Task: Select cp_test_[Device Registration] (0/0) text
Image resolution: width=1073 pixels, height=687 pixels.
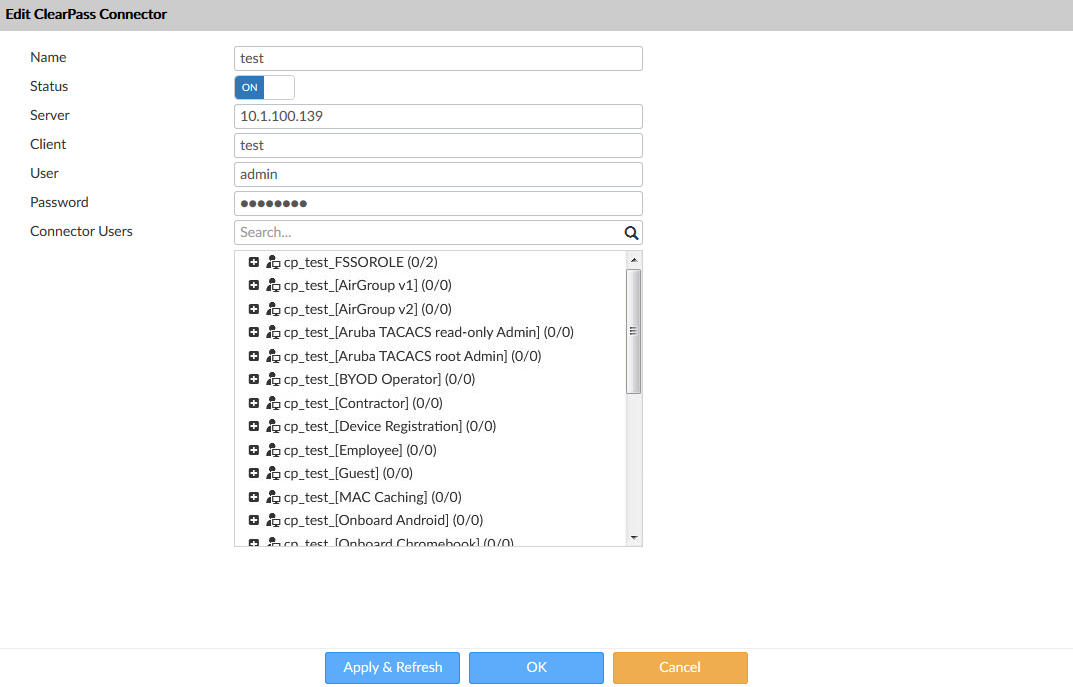Action: [390, 426]
